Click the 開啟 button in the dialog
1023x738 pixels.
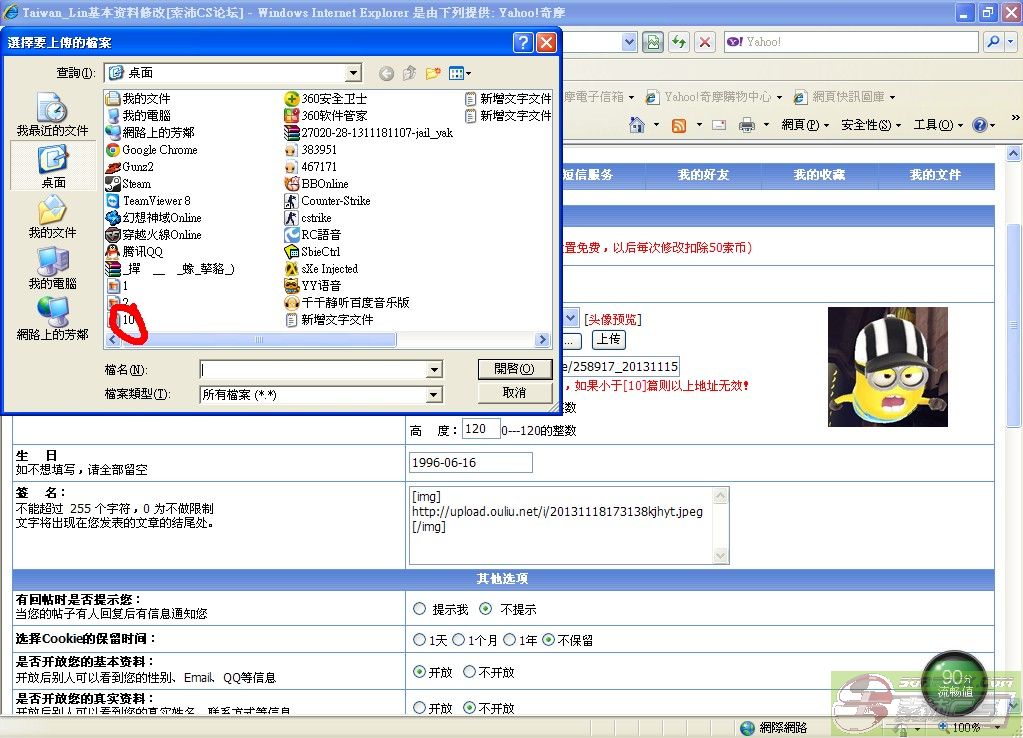(514, 369)
